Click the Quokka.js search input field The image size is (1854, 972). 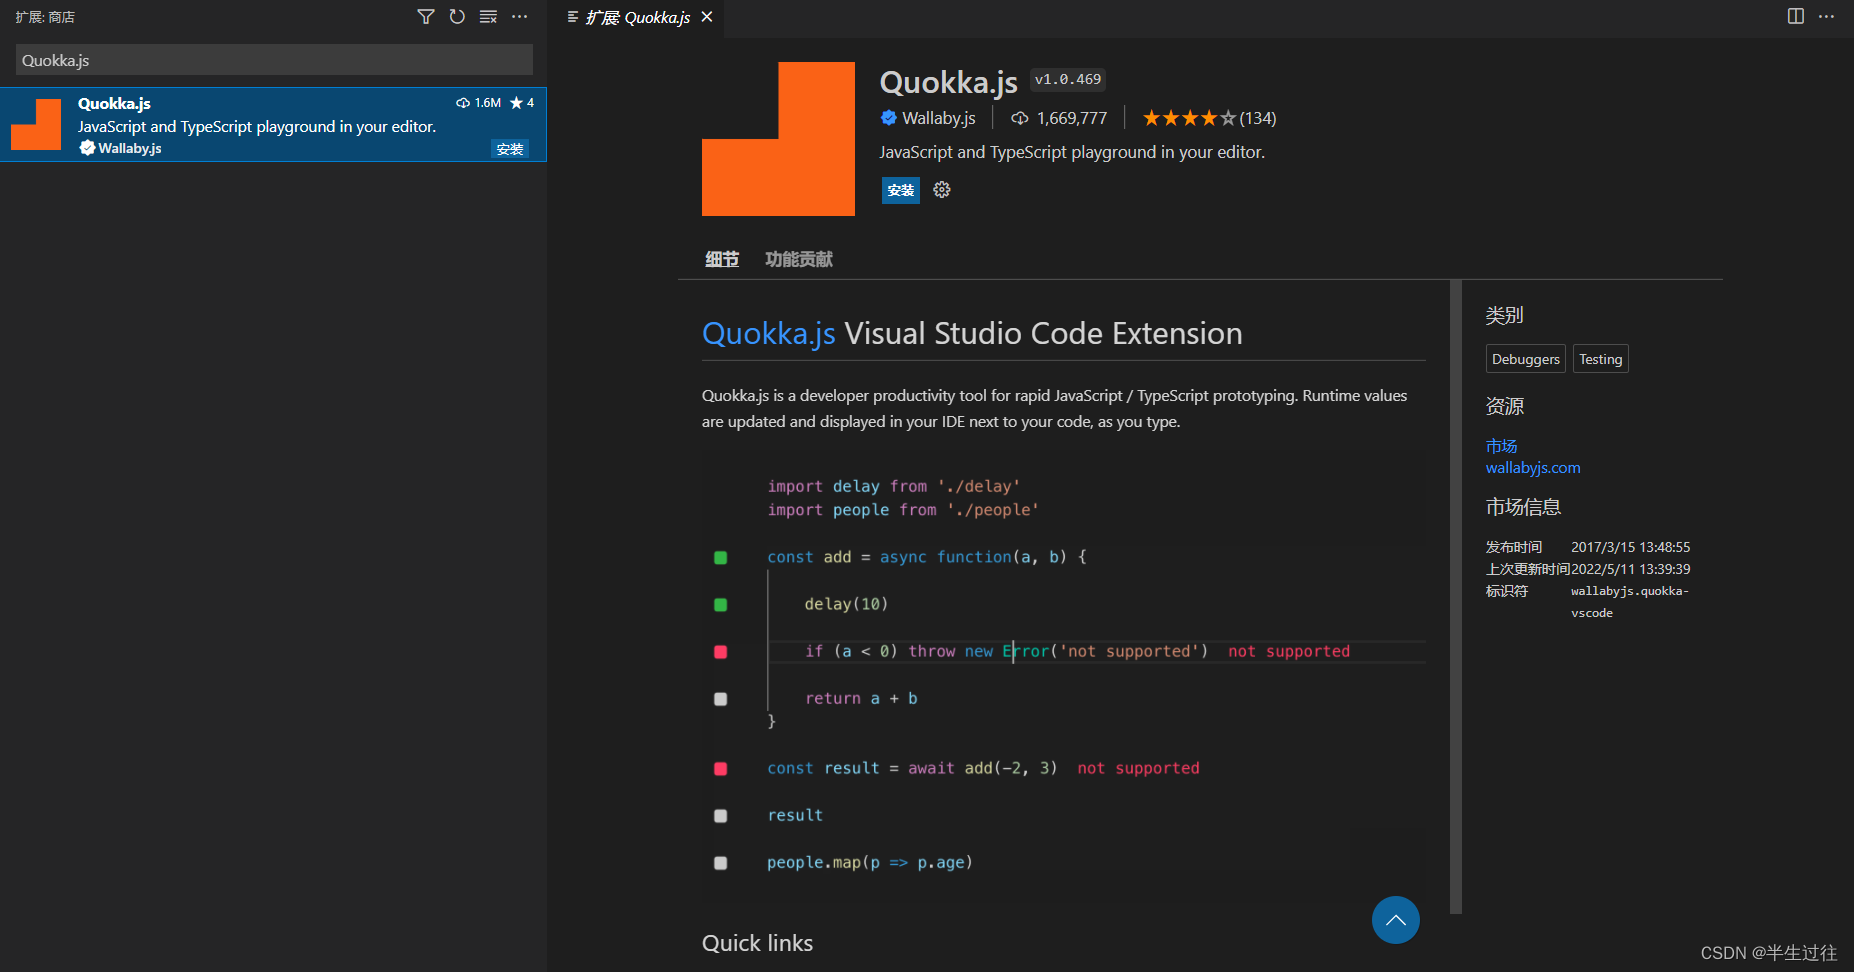(x=274, y=60)
